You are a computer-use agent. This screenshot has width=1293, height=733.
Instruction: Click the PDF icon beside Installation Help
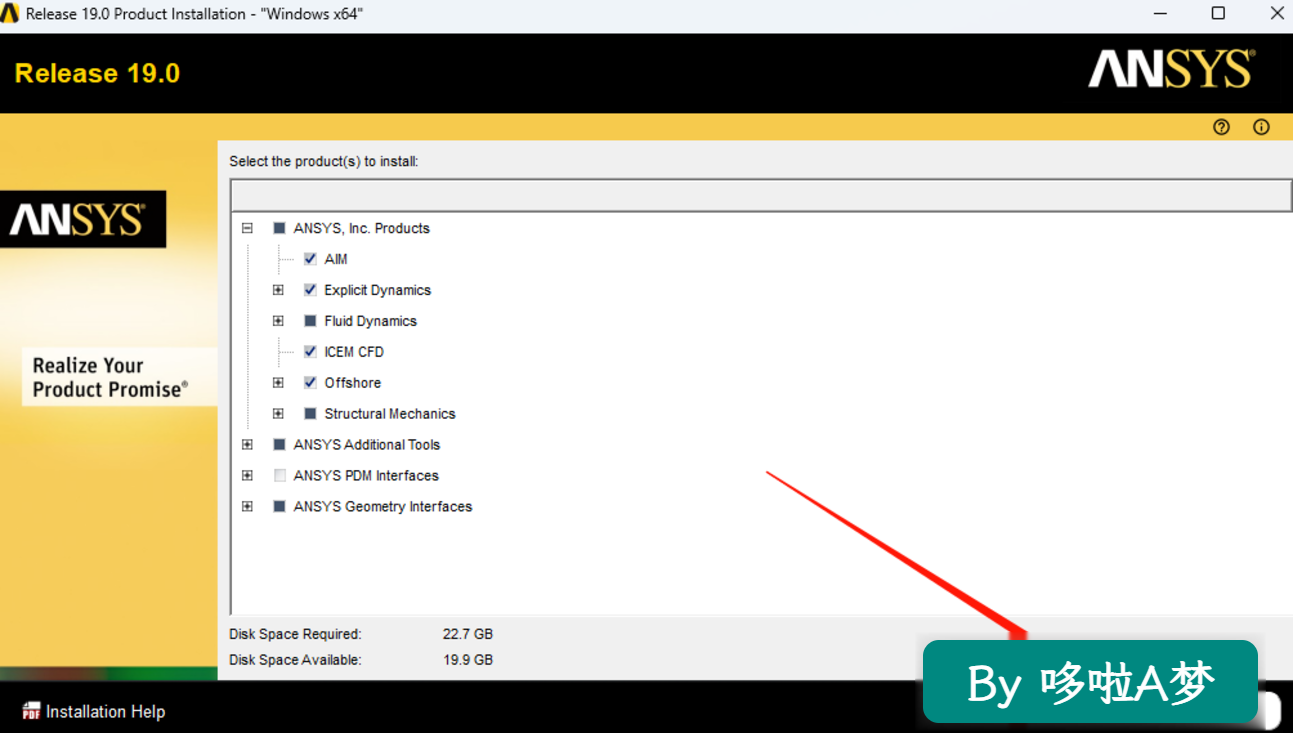point(31,711)
